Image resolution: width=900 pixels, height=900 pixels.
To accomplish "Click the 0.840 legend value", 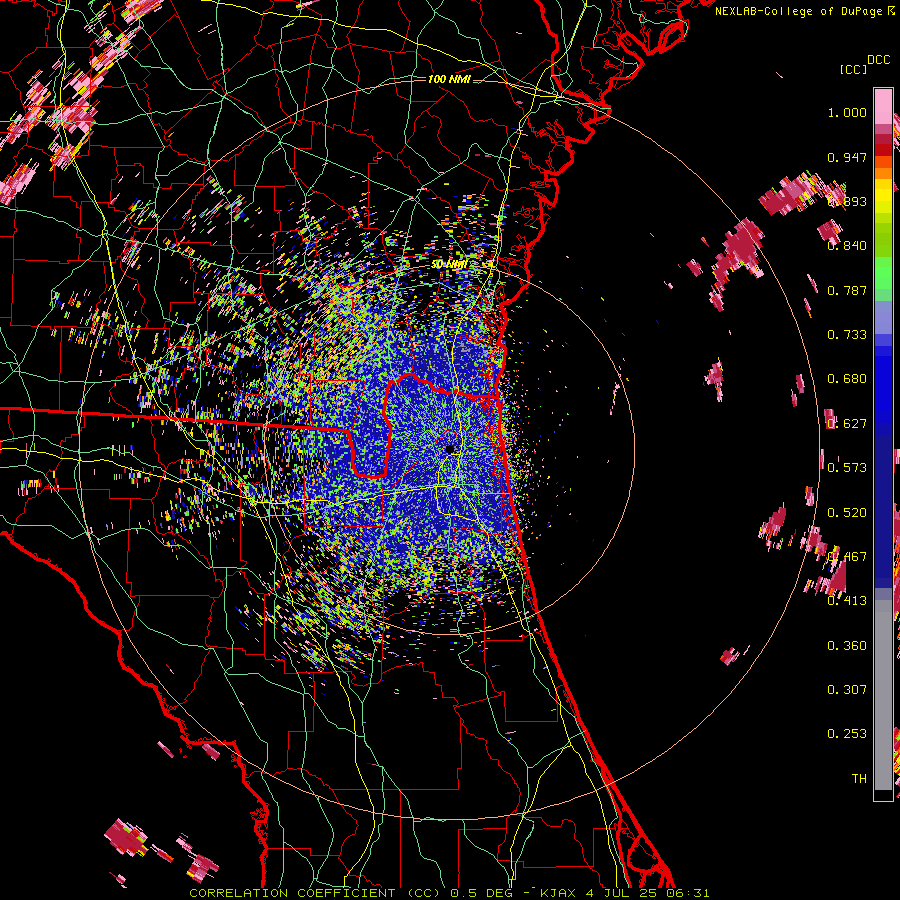I will pyautogui.click(x=847, y=246).
